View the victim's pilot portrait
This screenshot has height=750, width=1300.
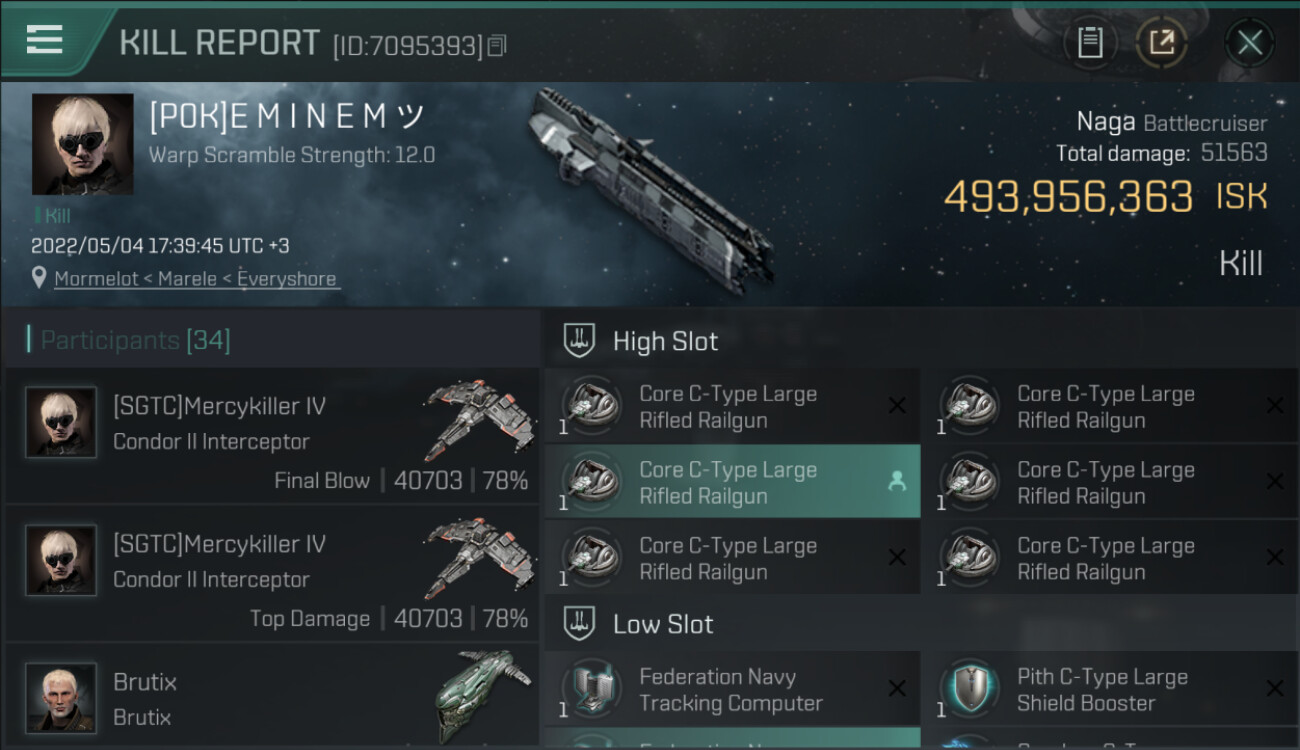pyautogui.click(x=82, y=144)
